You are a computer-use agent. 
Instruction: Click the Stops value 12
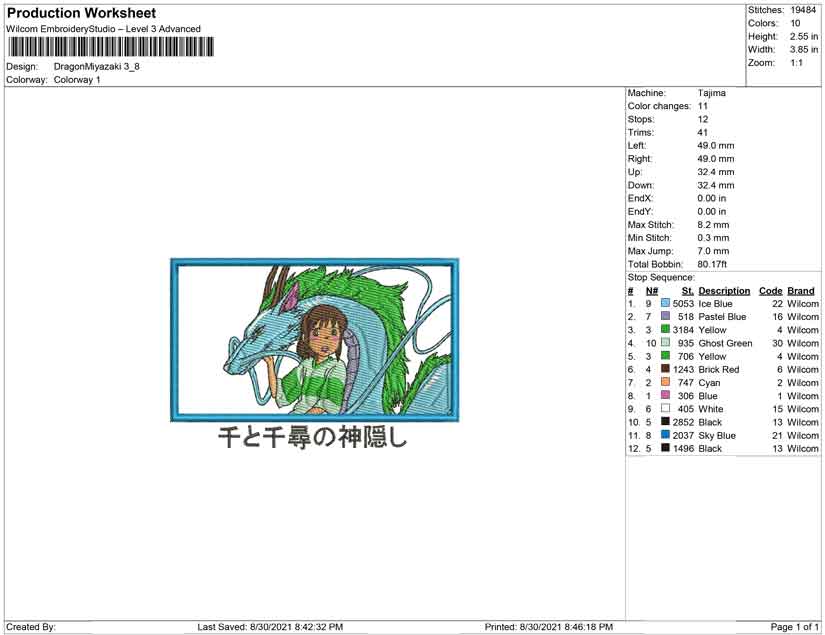(x=703, y=119)
